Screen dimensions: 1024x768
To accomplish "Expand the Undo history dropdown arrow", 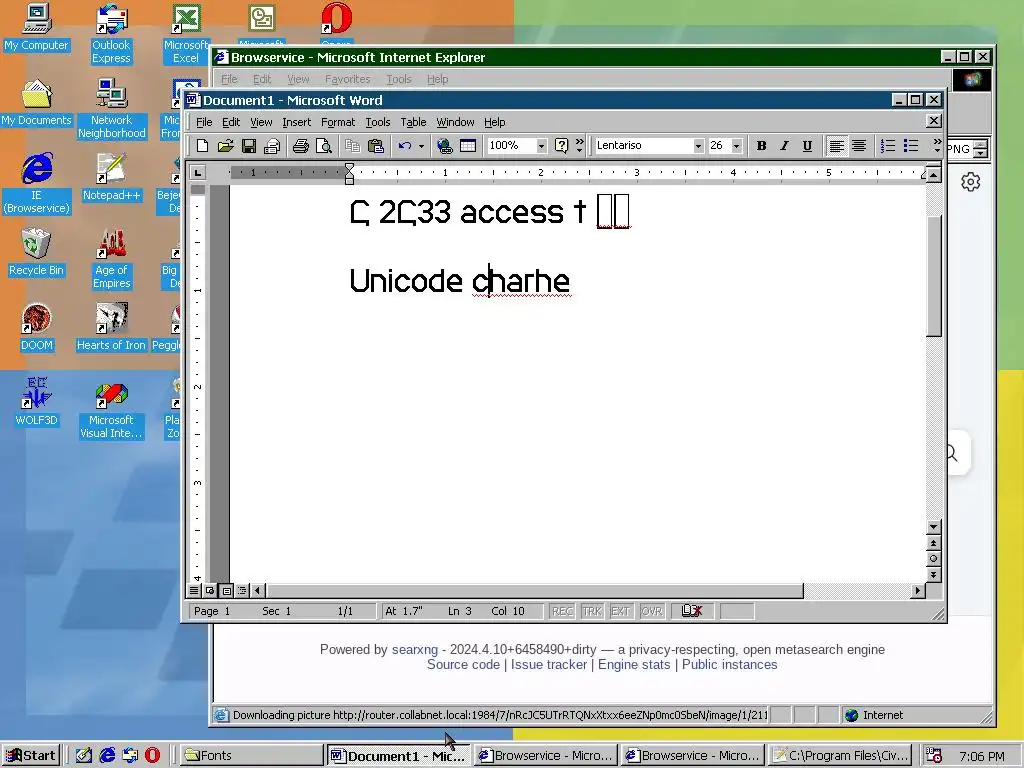I will click(x=421, y=146).
